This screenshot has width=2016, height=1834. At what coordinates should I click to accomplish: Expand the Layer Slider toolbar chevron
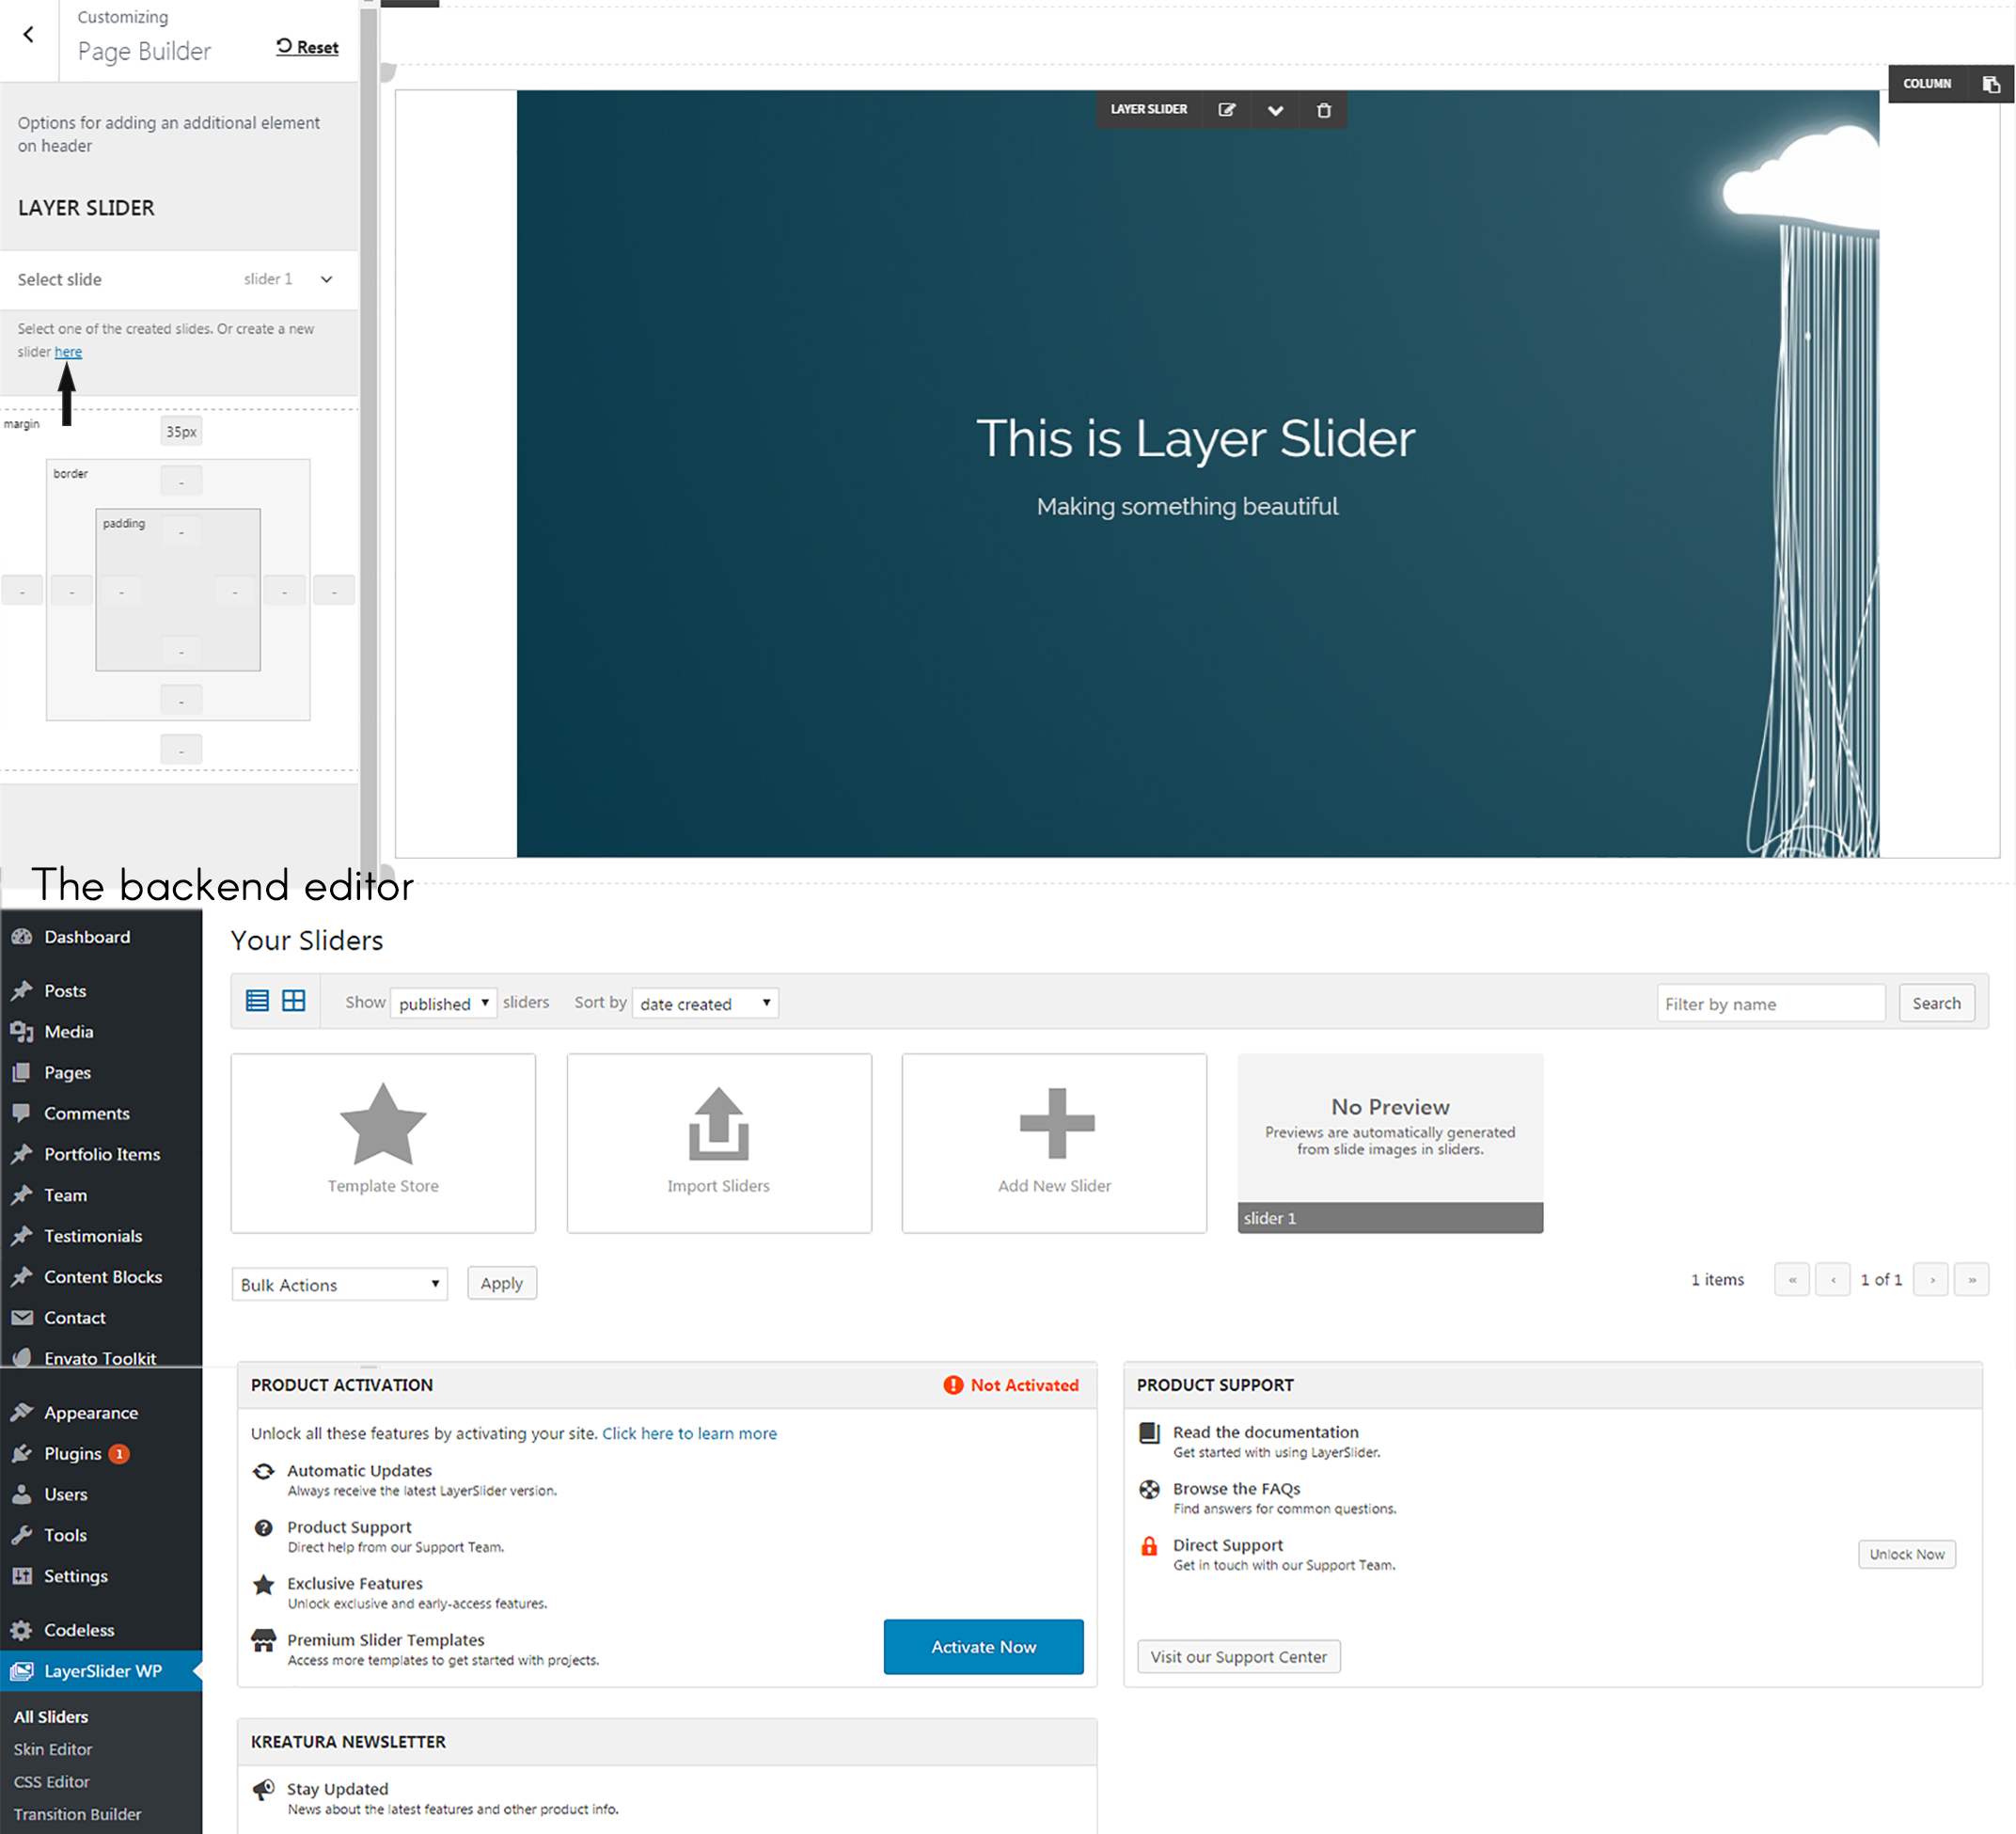(1275, 110)
